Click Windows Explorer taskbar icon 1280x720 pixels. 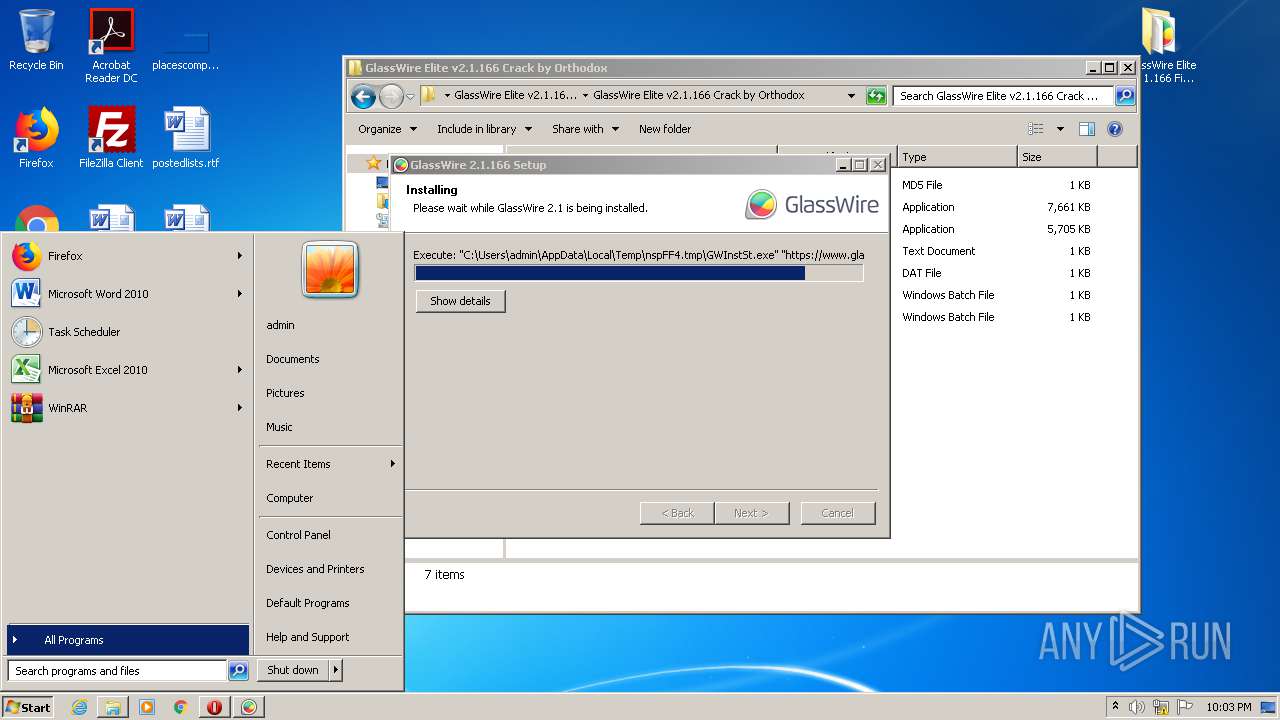tap(113, 707)
